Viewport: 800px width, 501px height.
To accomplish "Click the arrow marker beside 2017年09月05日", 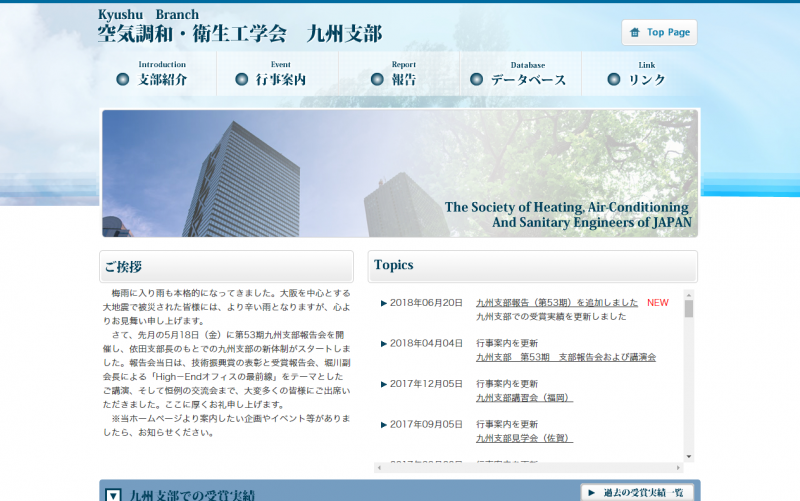I will click(x=384, y=425).
